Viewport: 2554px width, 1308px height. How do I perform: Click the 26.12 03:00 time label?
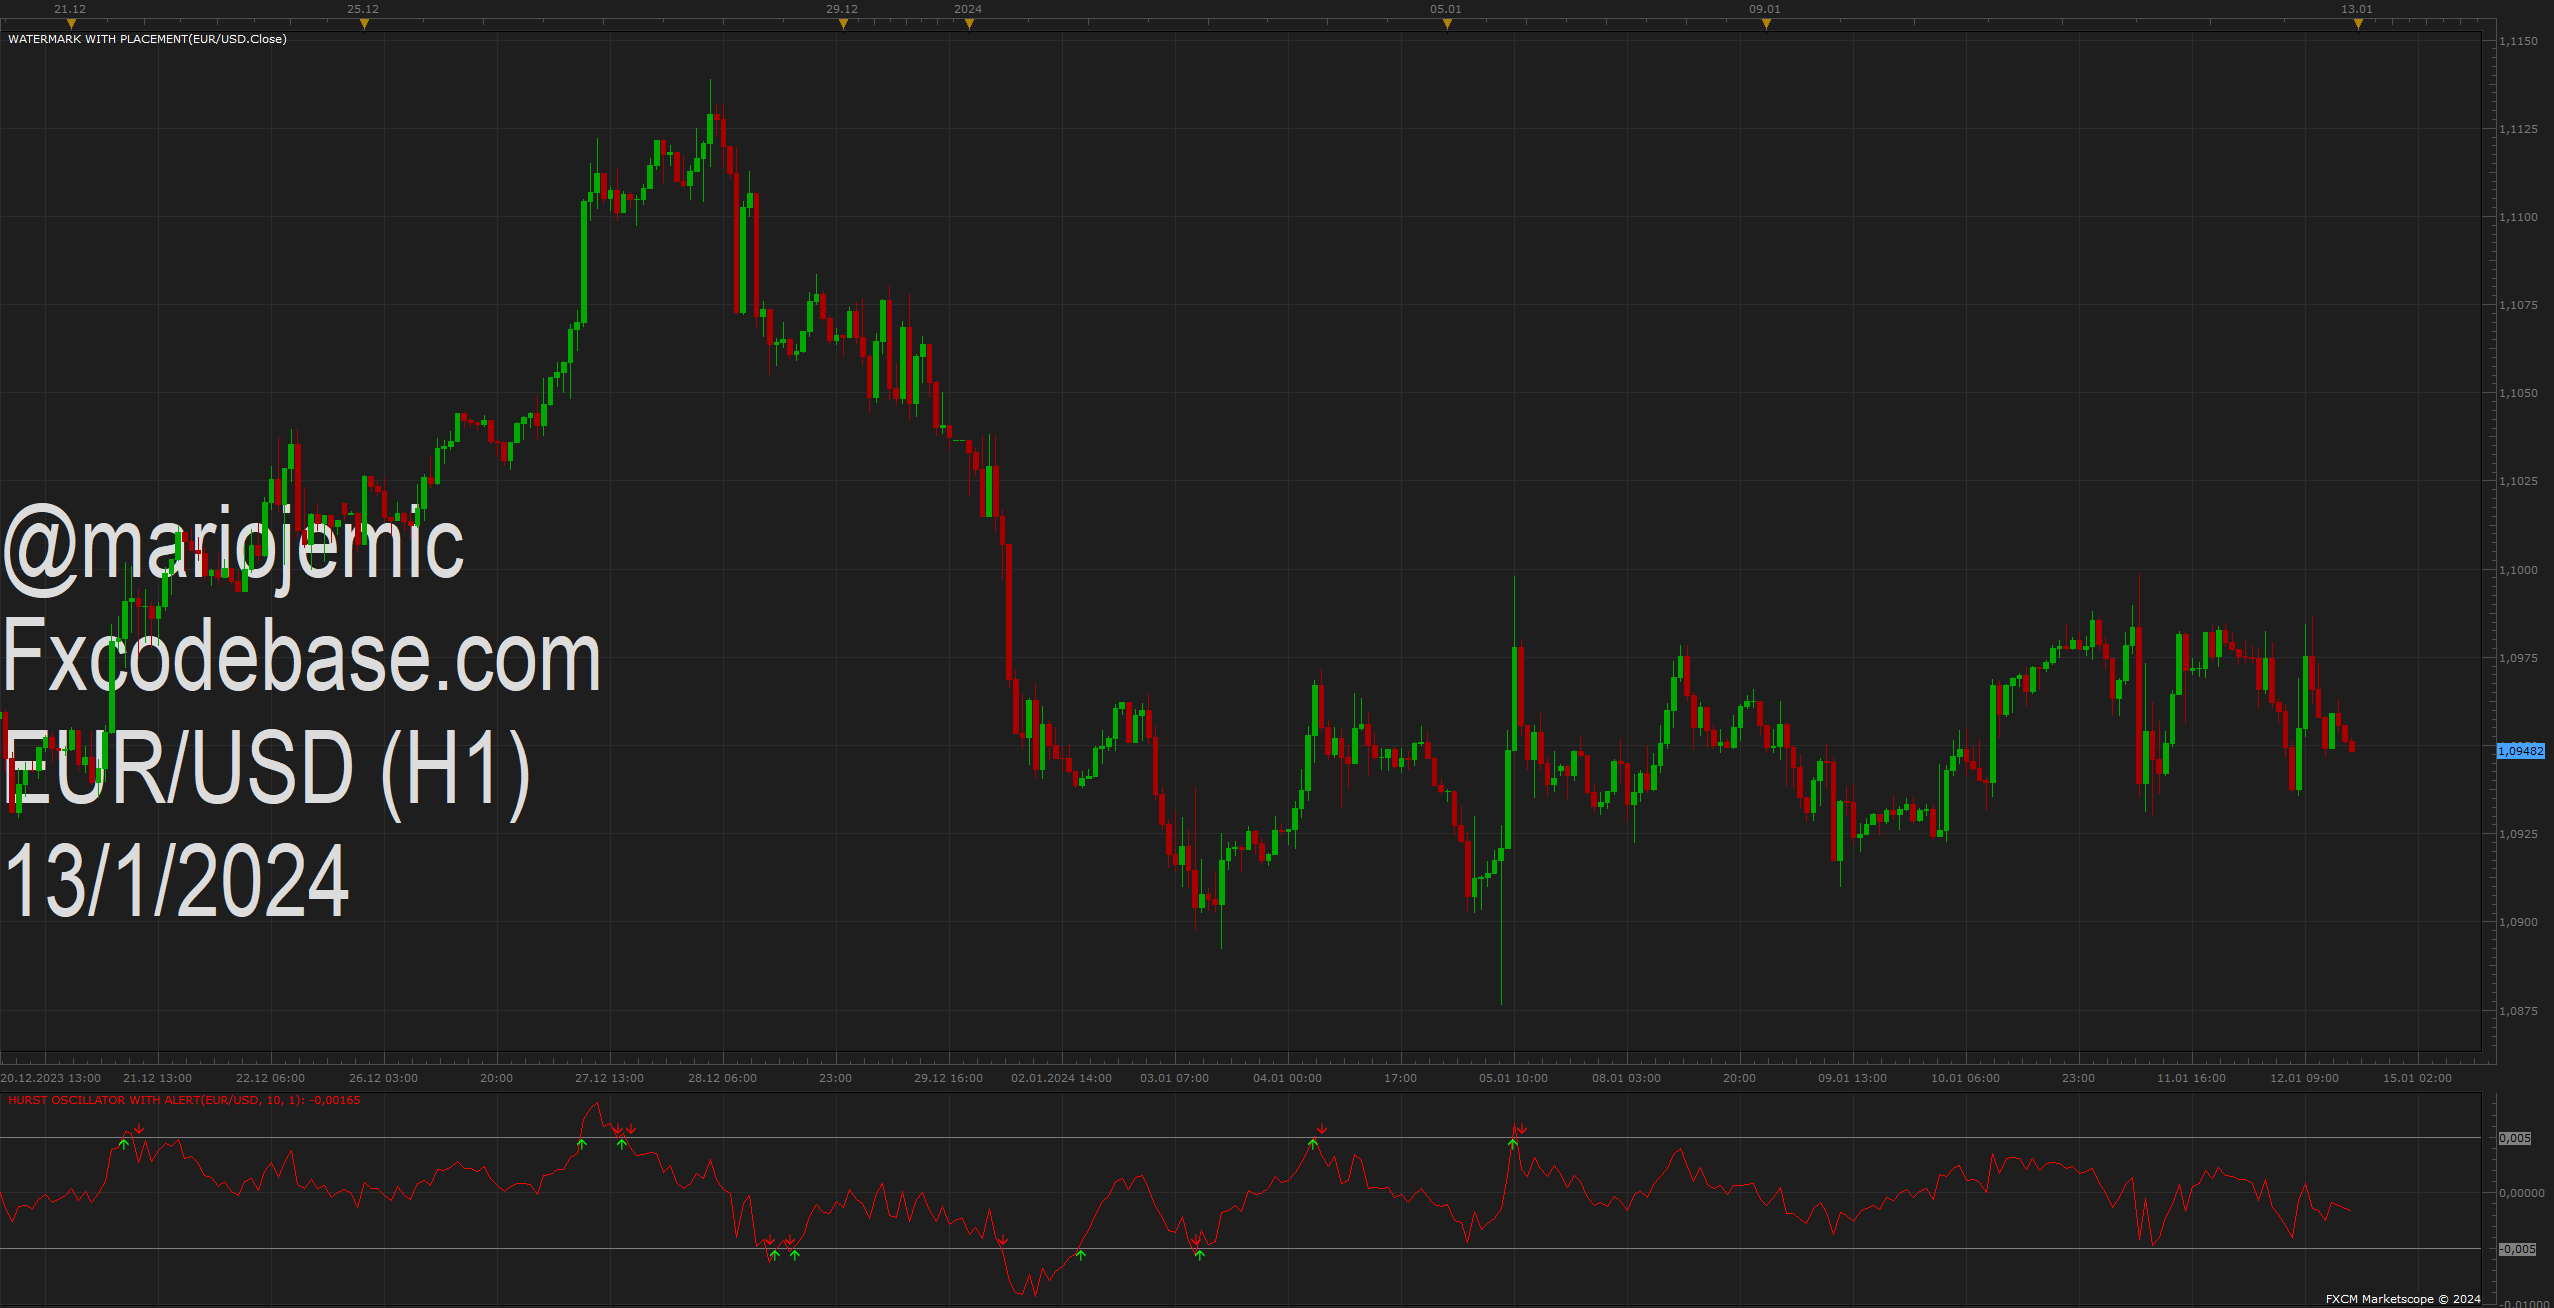point(383,1078)
